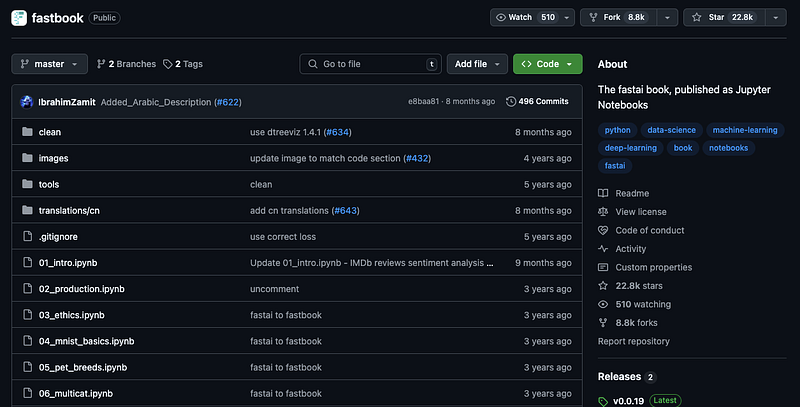Click the 03_ethics.ipynb file icon
Image resolution: width=800 pixels, height=407 pixels.
[x=28, y=315]
